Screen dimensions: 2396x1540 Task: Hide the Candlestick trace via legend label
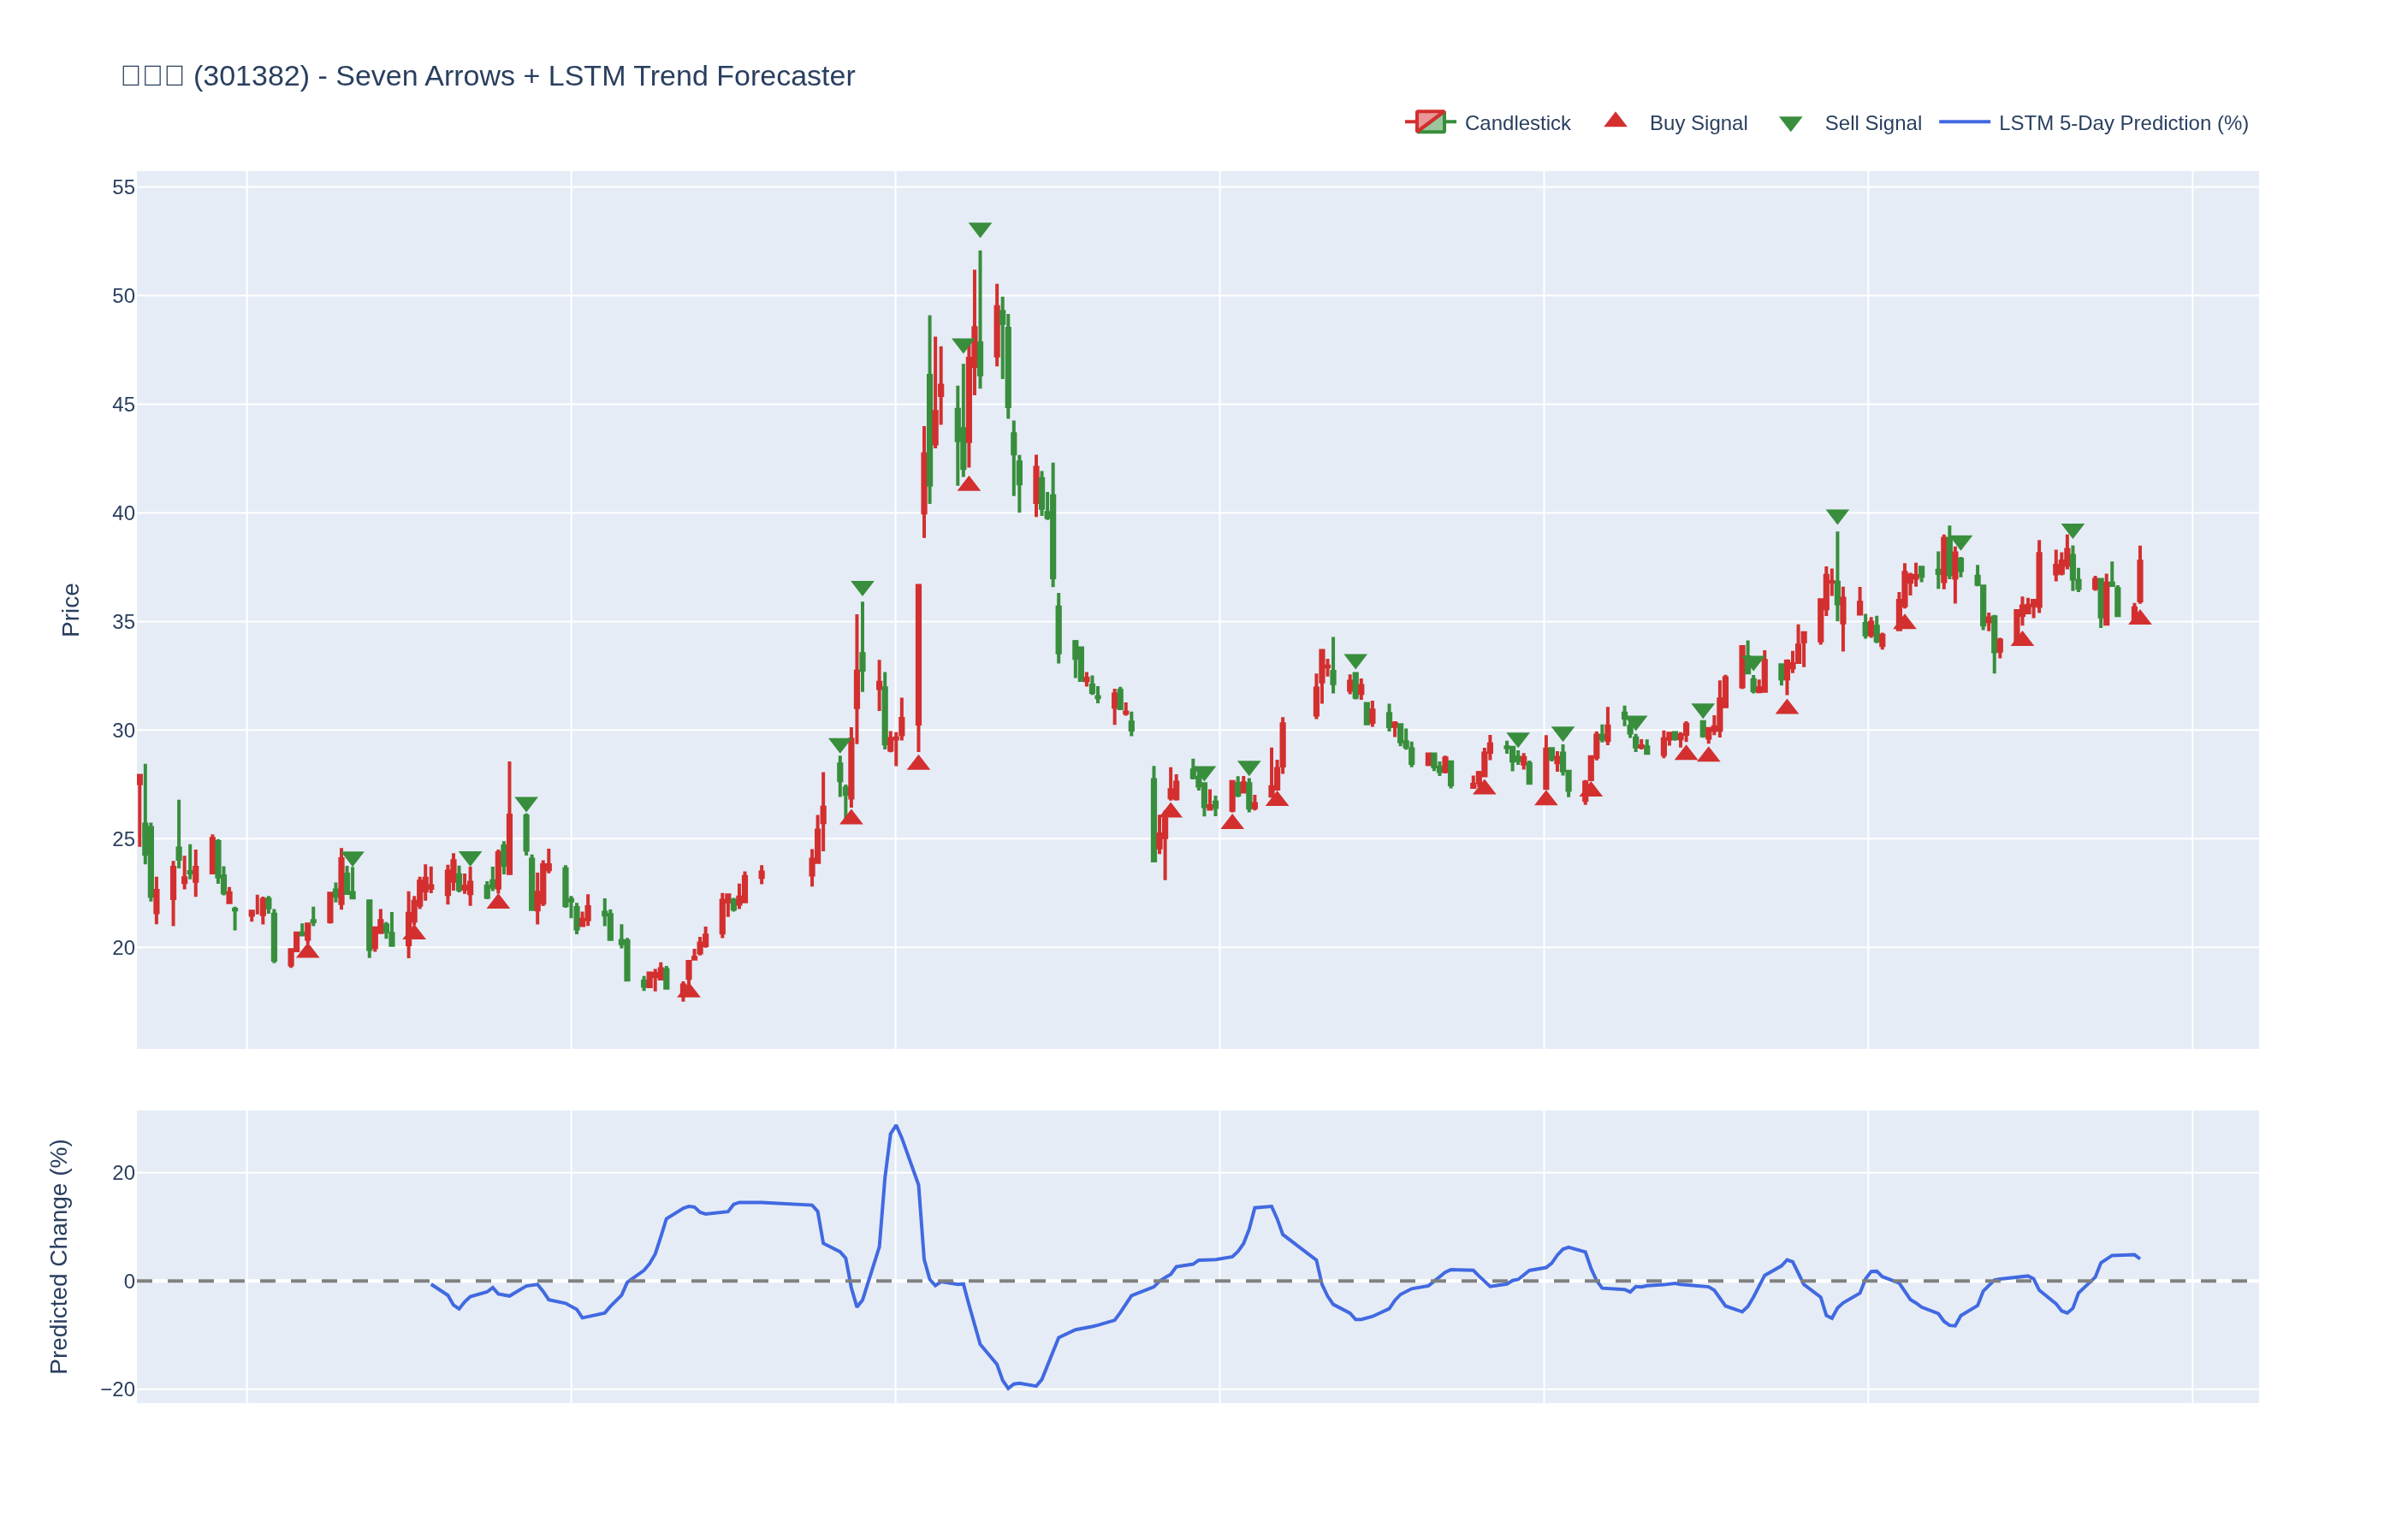coord(1516,123)
